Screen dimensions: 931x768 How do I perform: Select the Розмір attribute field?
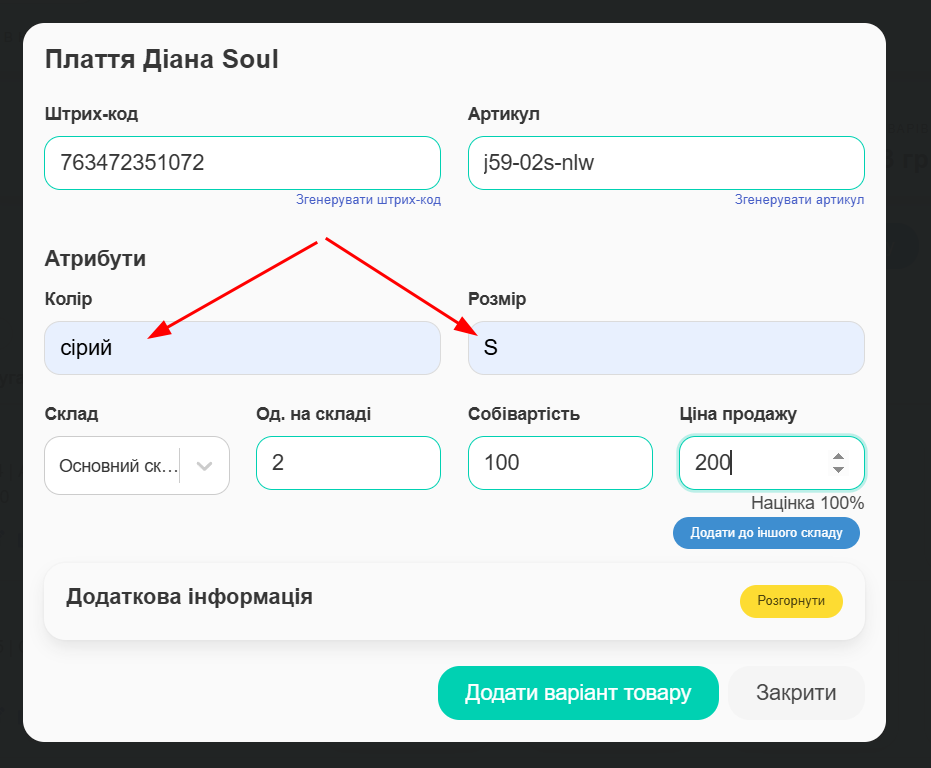pos(666,348)
